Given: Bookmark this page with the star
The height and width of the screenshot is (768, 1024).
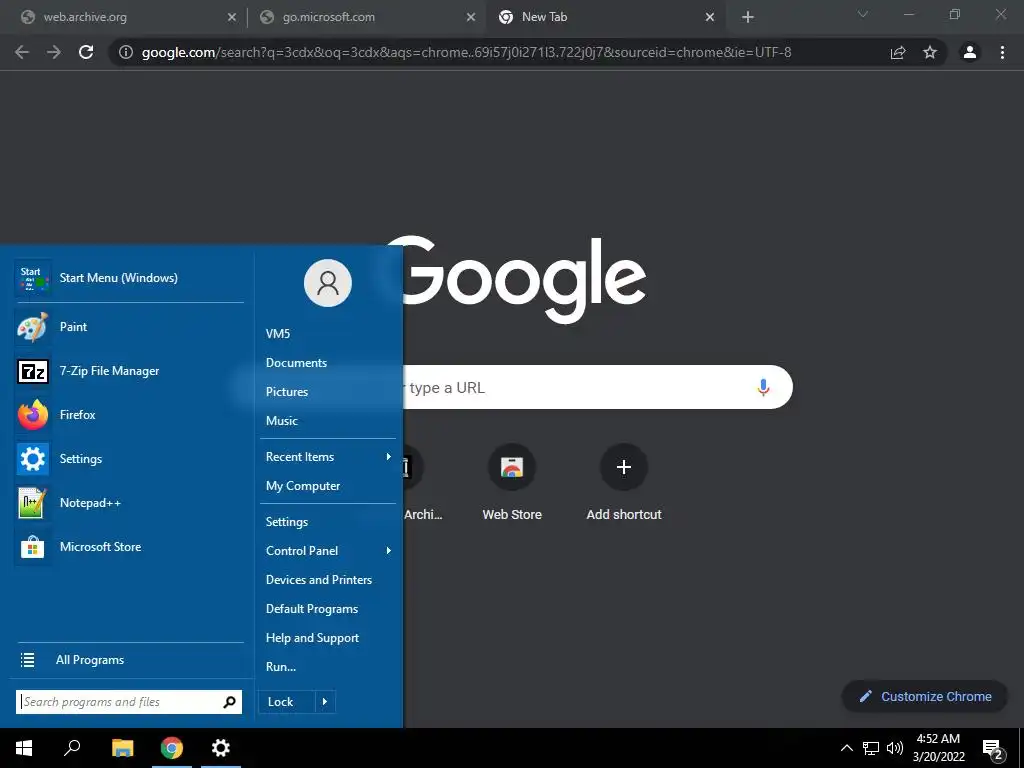Looking at the screenshot, I should (x=930, y=52).
